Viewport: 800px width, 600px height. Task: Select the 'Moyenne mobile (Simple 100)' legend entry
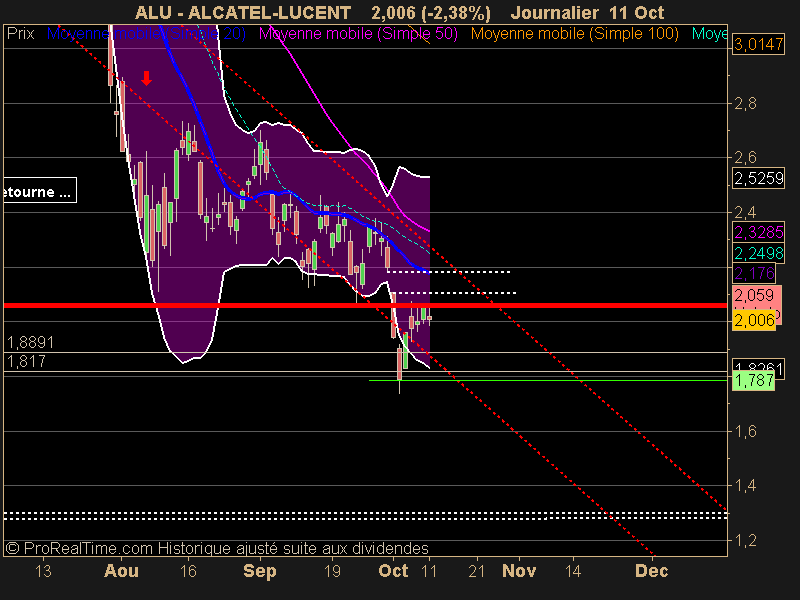click(x=574, y=34)
